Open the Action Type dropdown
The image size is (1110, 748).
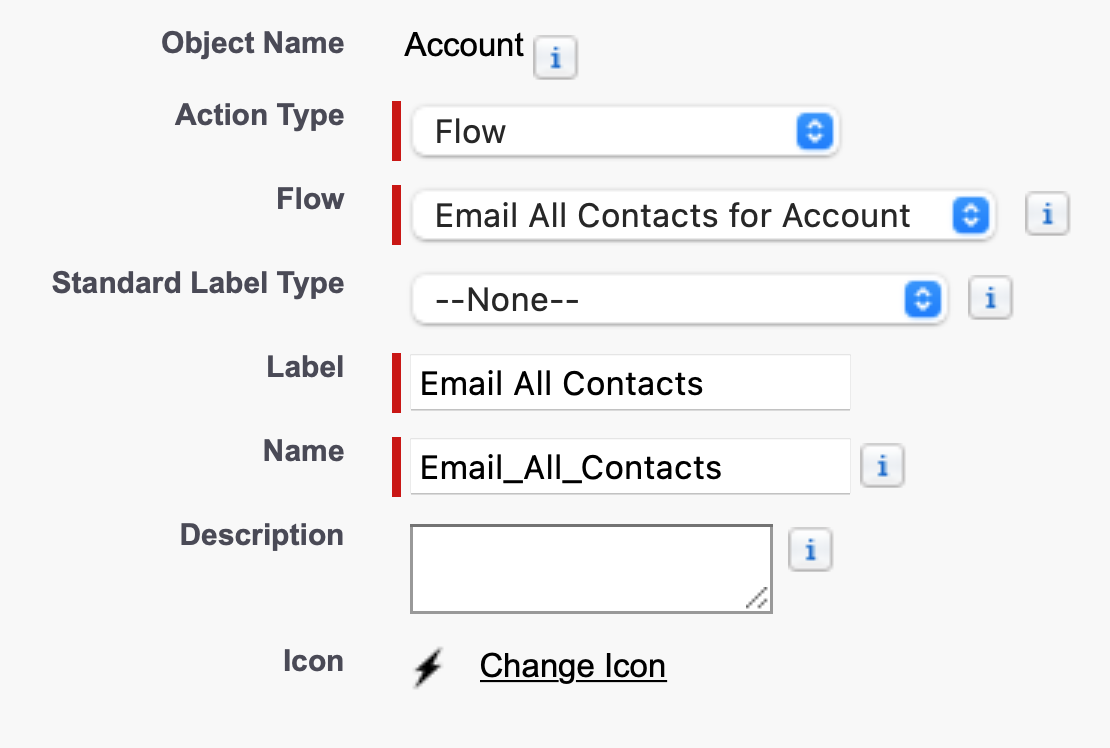coord(625,131)
